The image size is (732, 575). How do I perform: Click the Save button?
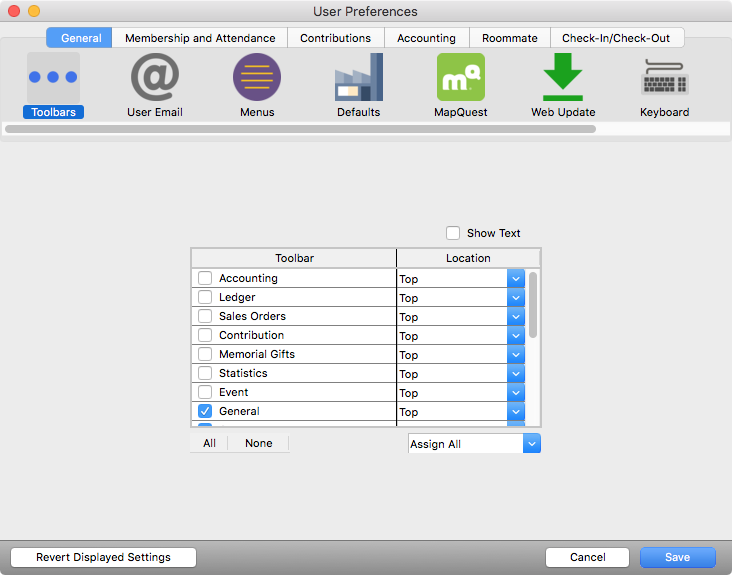pos(677,557)
